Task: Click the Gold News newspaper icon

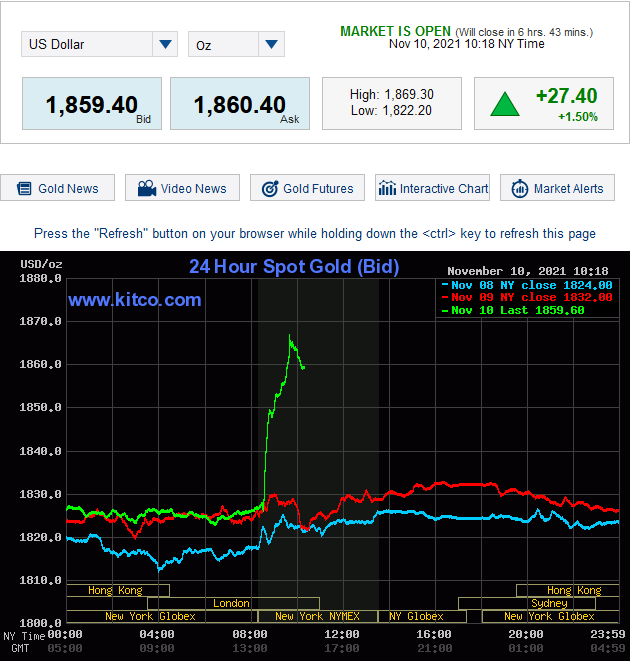Action: point(24,189)
